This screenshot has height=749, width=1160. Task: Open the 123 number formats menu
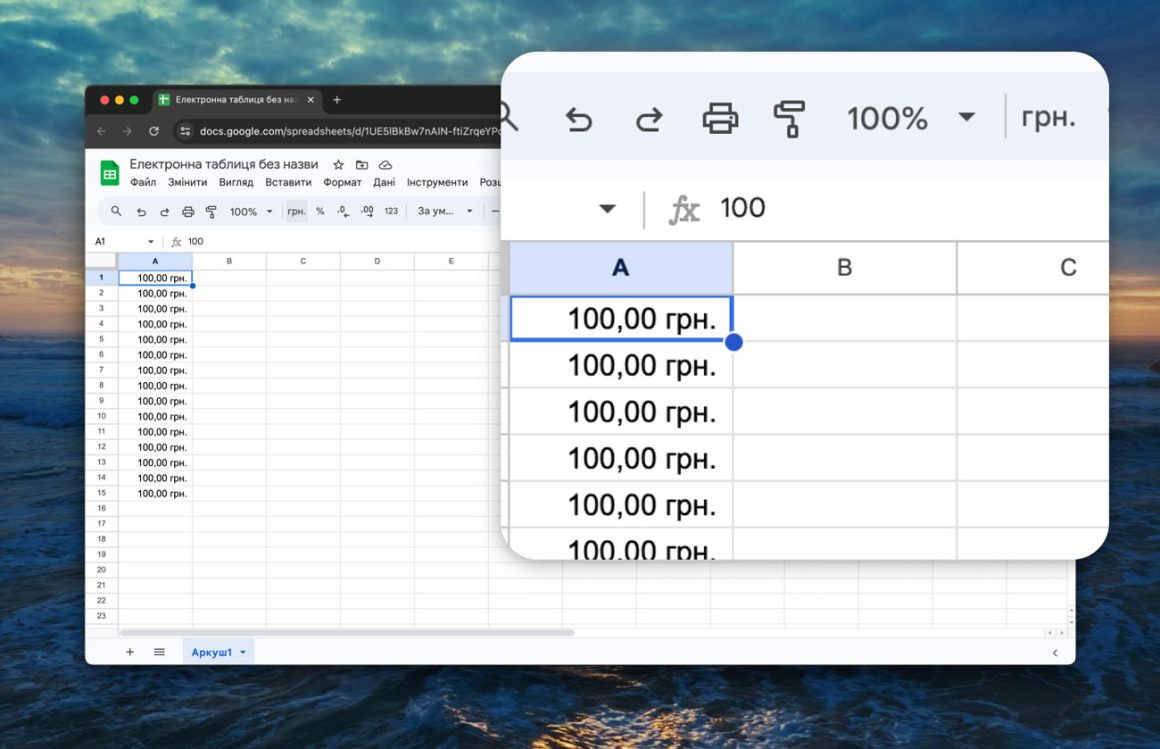click(x=391, y=211)
